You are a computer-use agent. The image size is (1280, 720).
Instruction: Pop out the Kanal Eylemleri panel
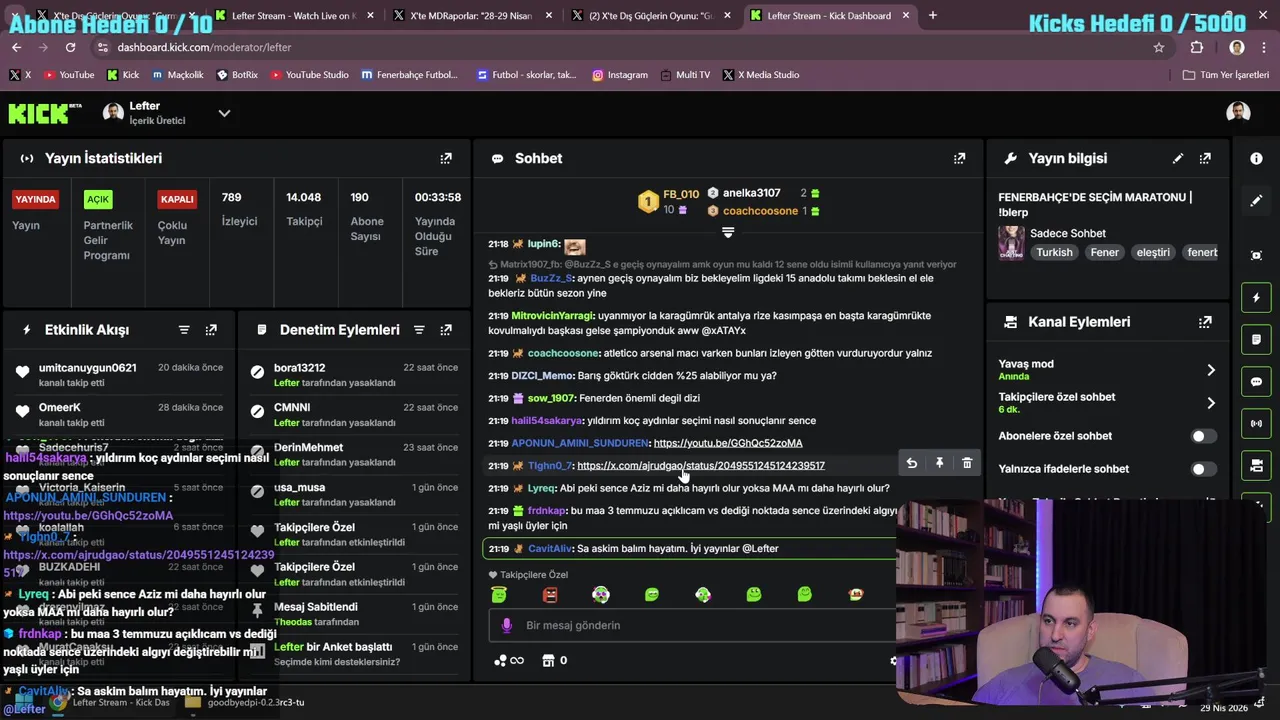(x=1205, y=322)
